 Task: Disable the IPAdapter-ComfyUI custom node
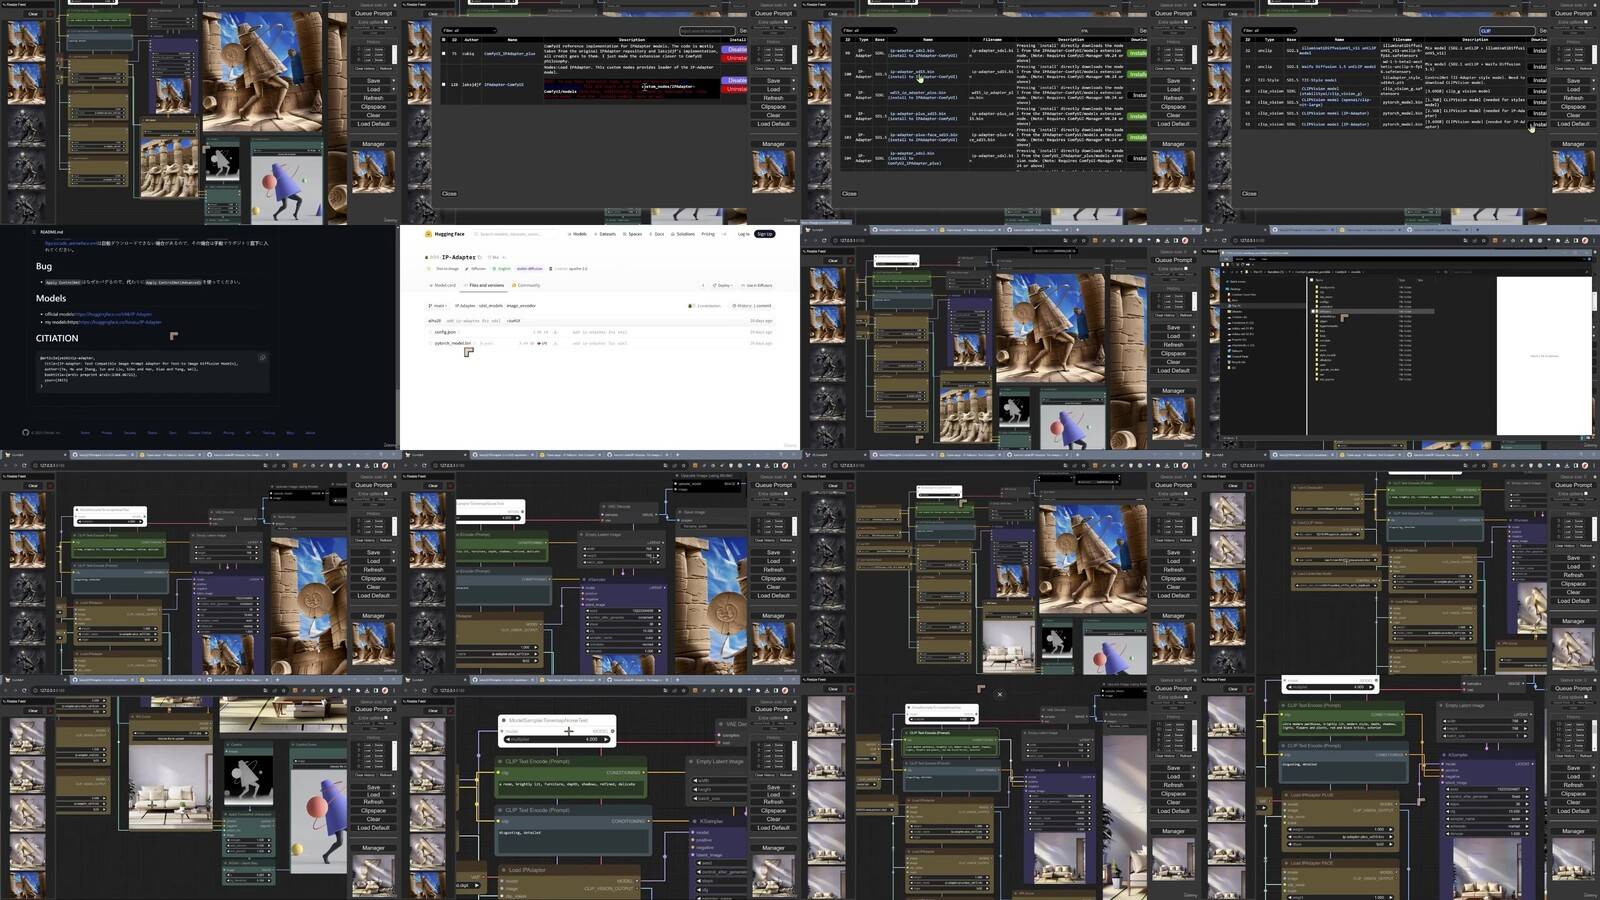point(736,80)
